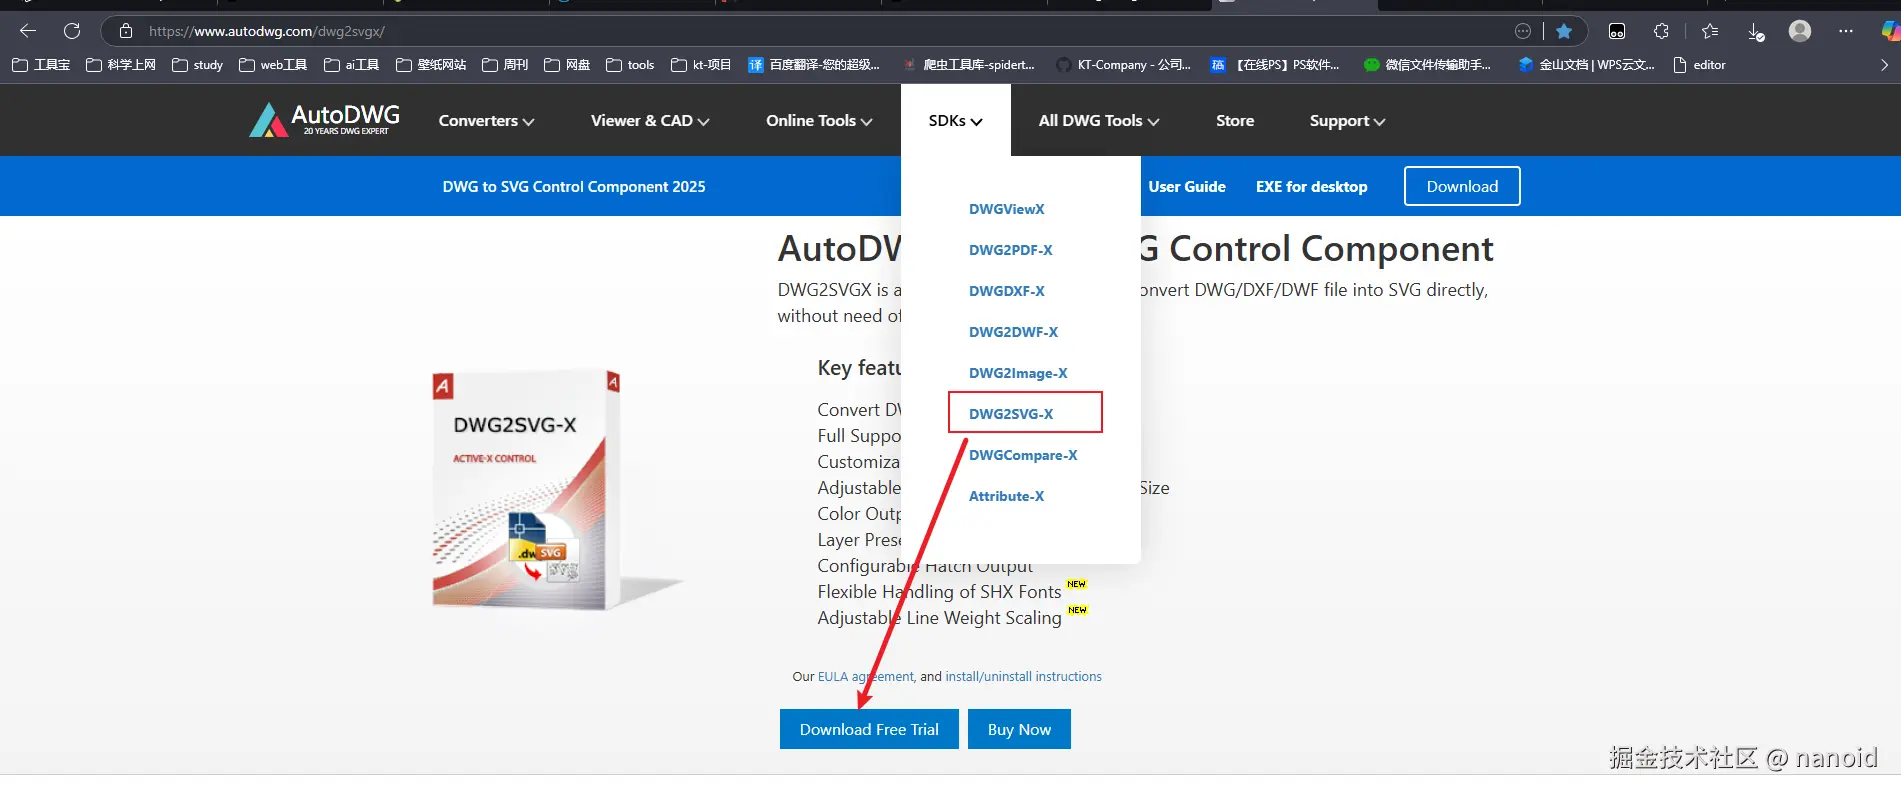
Task: Collapse the SDKs dropdown menu
Action: pyautogui.click(x=955, y=121)
